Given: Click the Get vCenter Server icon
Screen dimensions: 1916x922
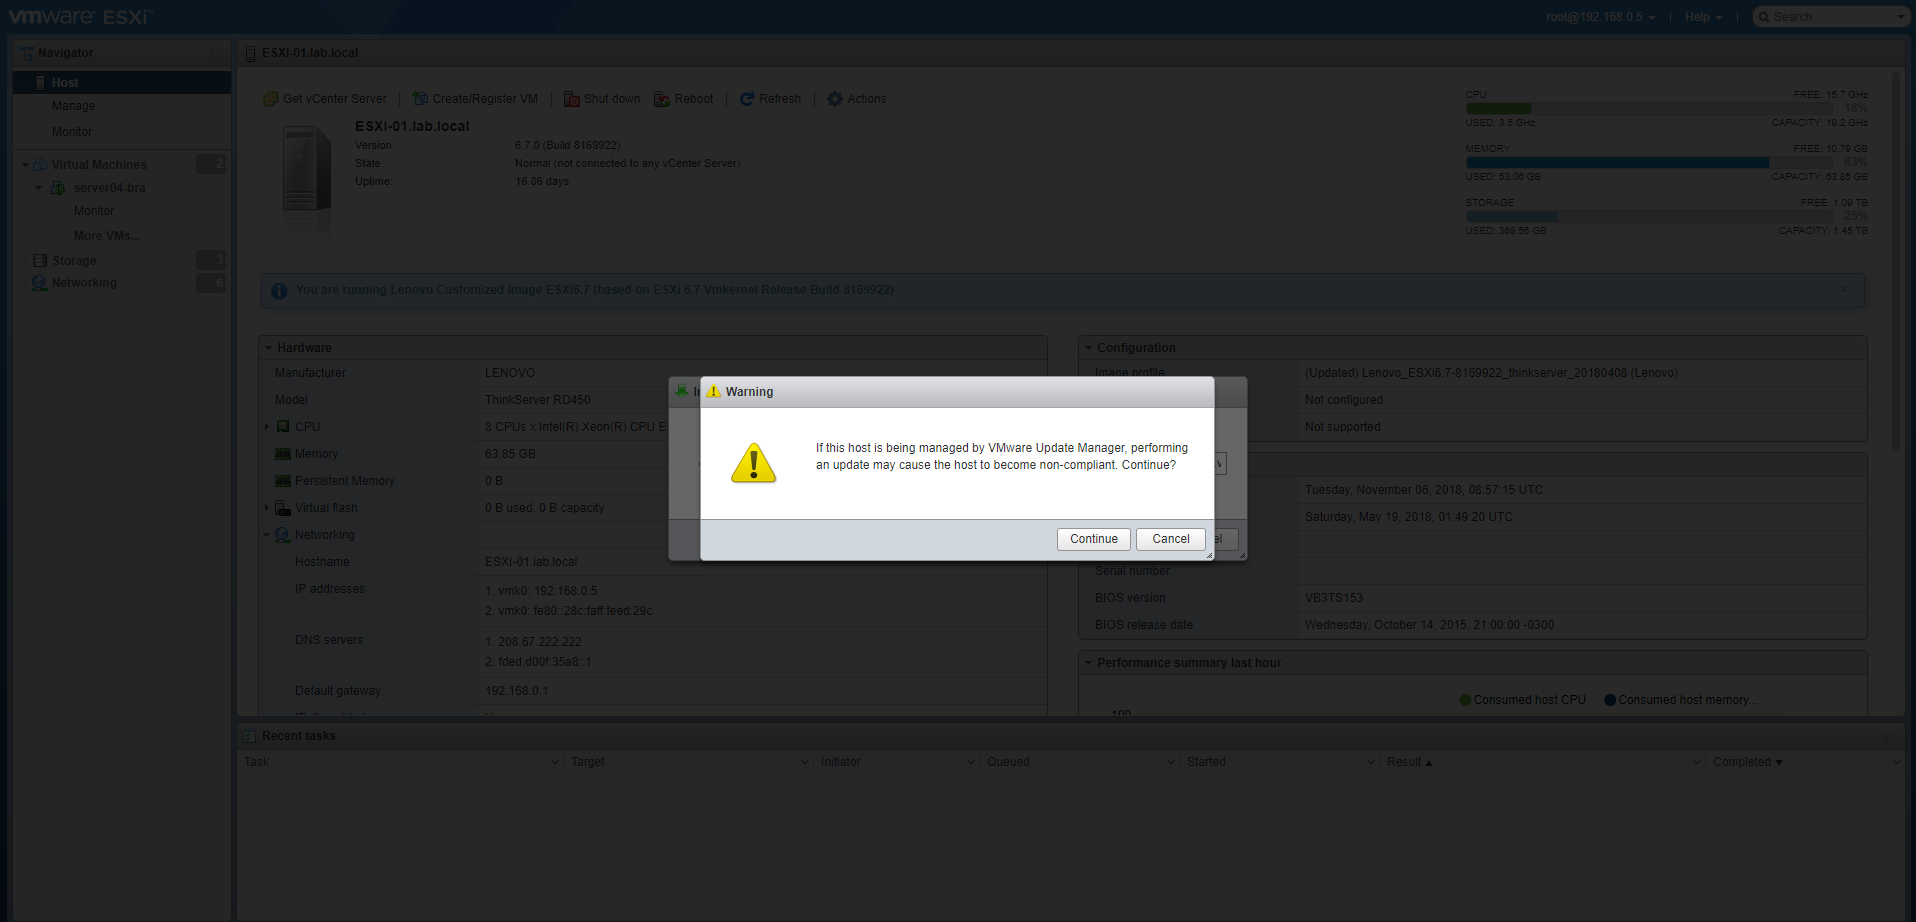Looking at the screenshot, I should [x=270, y=99].
